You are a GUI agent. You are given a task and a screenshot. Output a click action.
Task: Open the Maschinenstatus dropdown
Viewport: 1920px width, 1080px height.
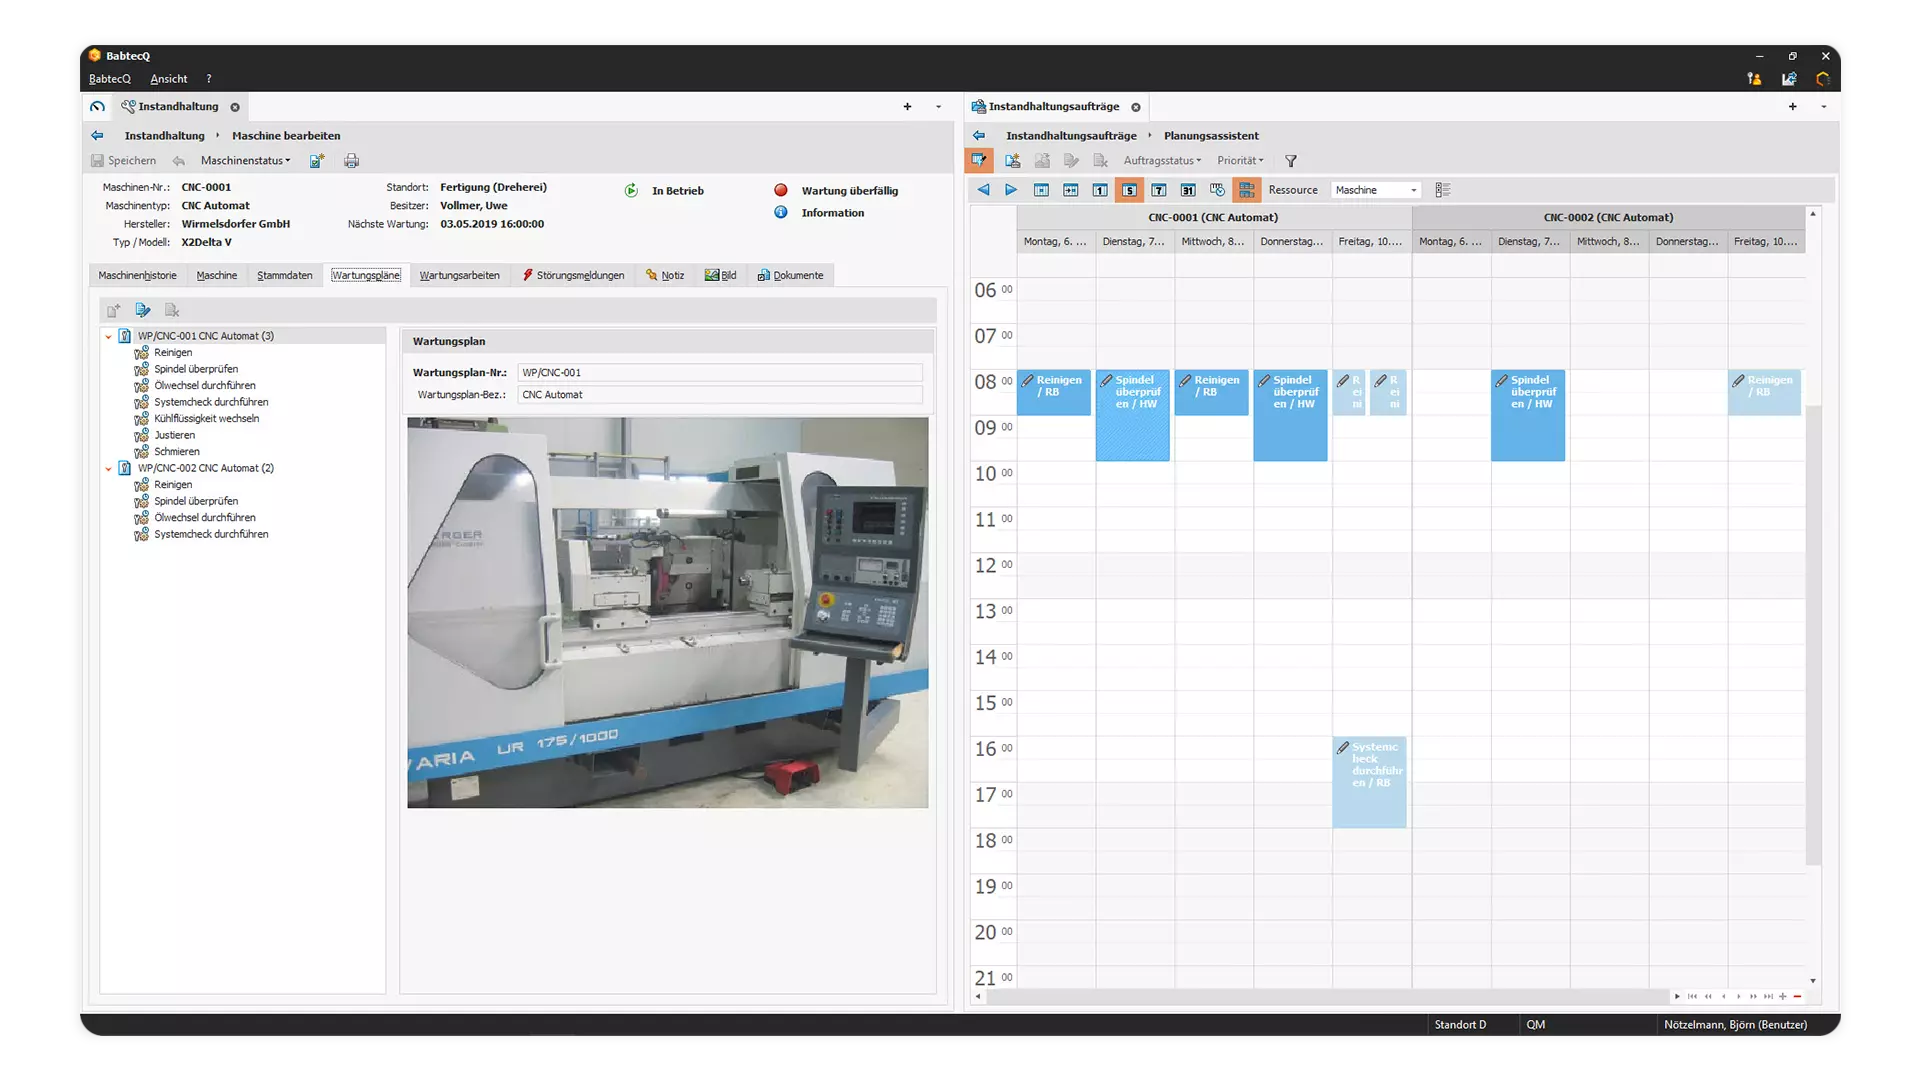click(x=245, y=160)
